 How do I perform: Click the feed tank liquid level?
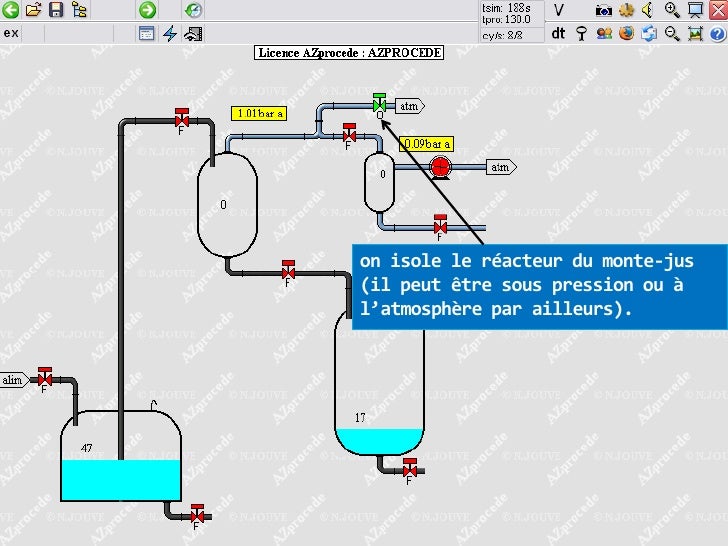[121, 480]
